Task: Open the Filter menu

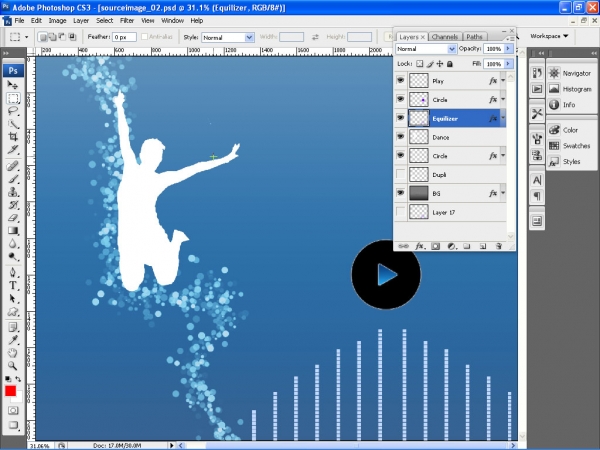Action: (127, 21)
